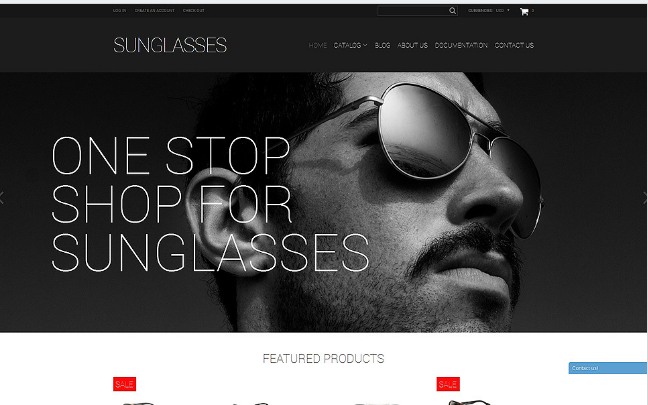Image resolution: width=648 pixels, height=405 pixels.
Task: Click the right red SALE badge
Action: point(448,384)
